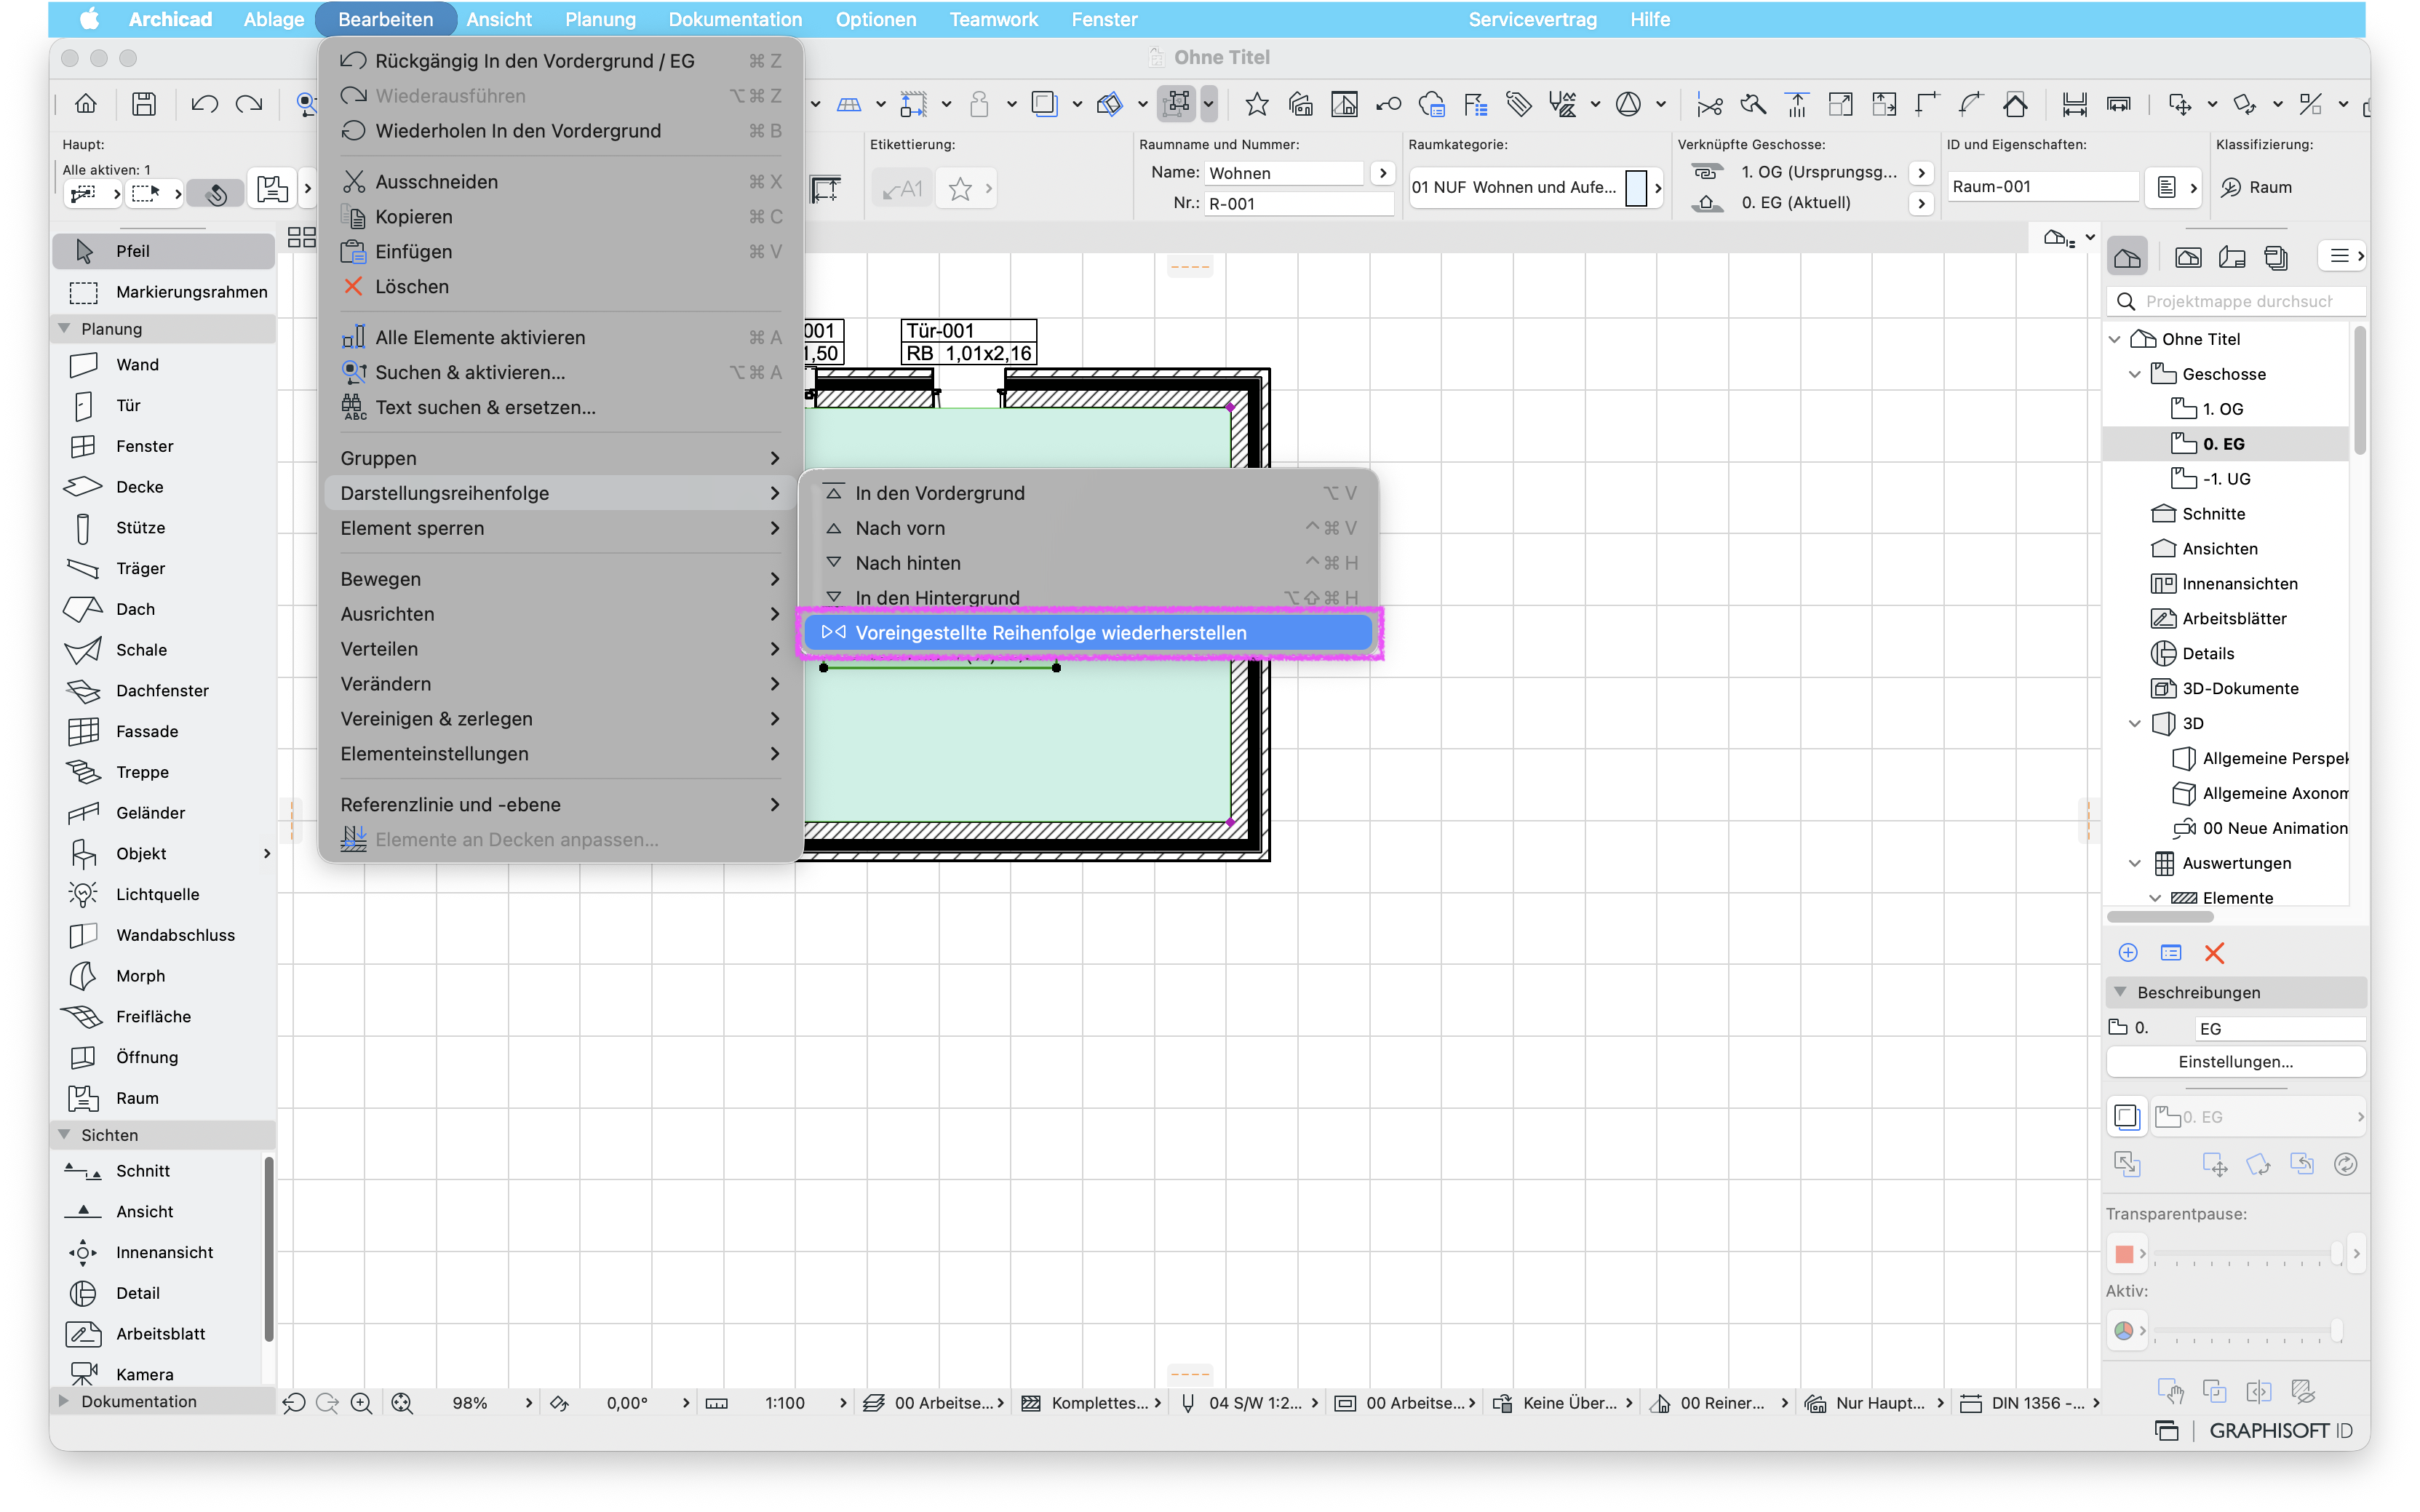Collapse the Auswertungen tree node
The image size is (2420, 1512).
click(x=2135, y=864)
